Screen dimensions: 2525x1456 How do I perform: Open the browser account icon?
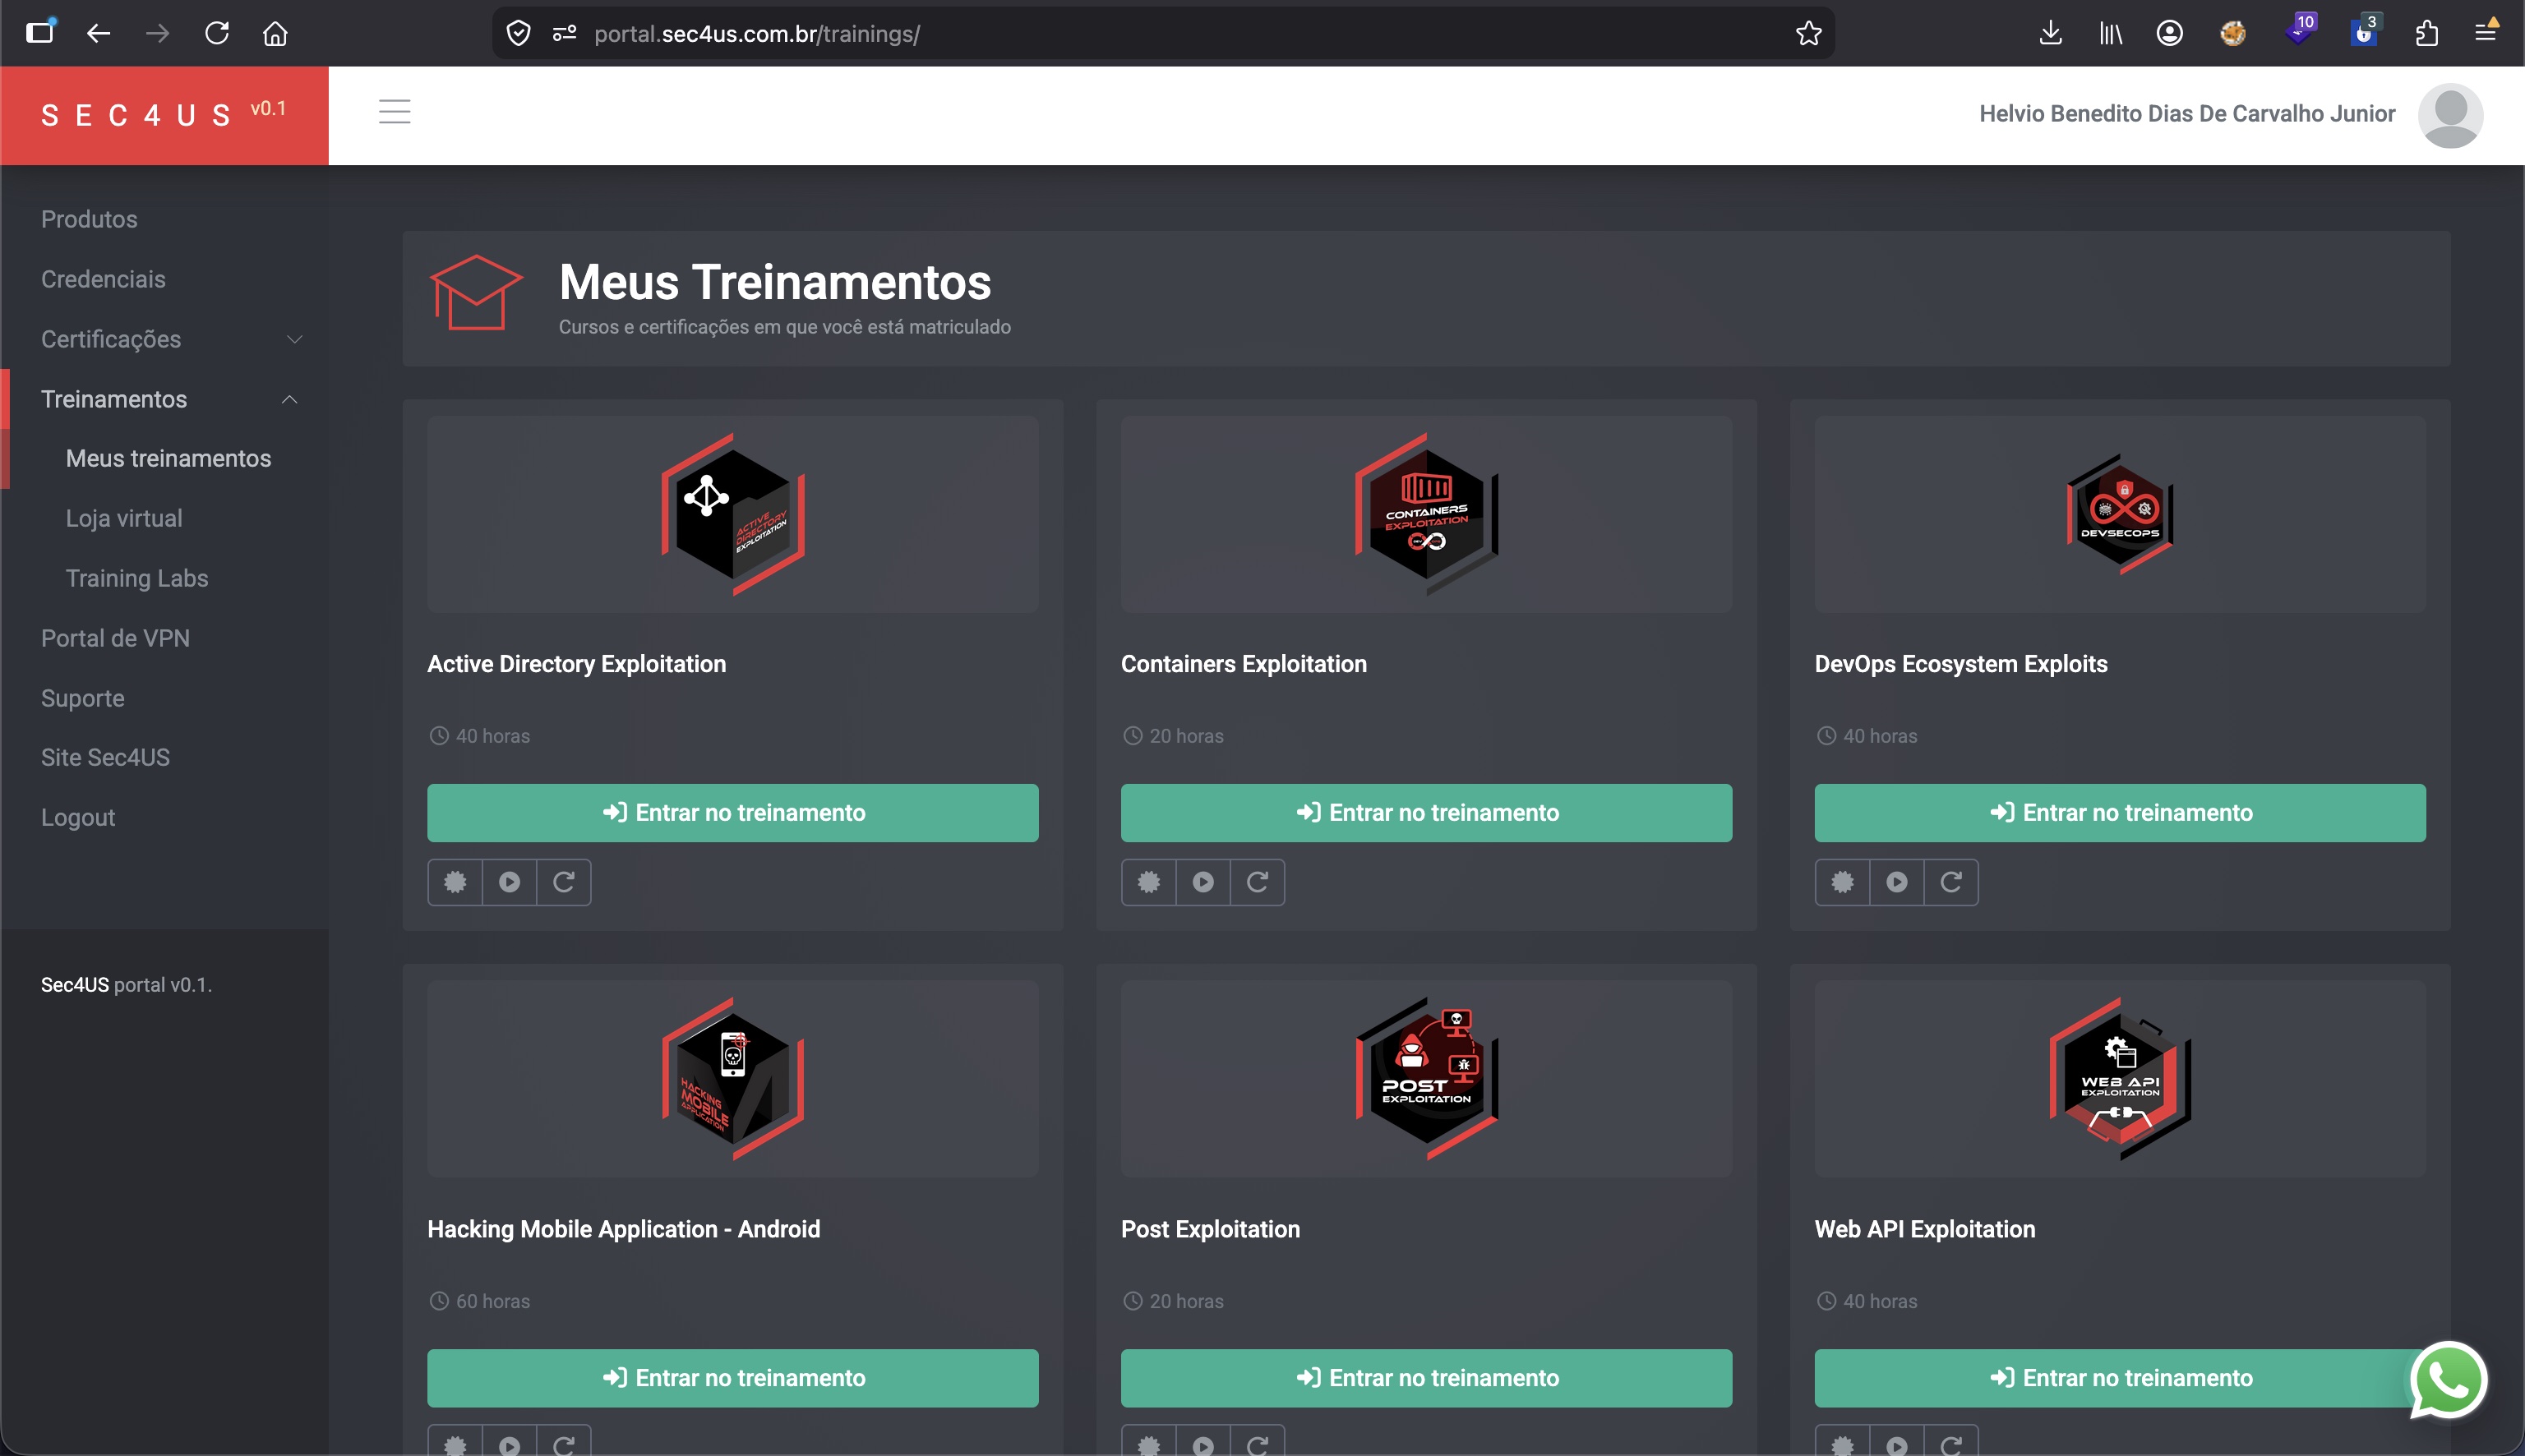pos(2169,33)
